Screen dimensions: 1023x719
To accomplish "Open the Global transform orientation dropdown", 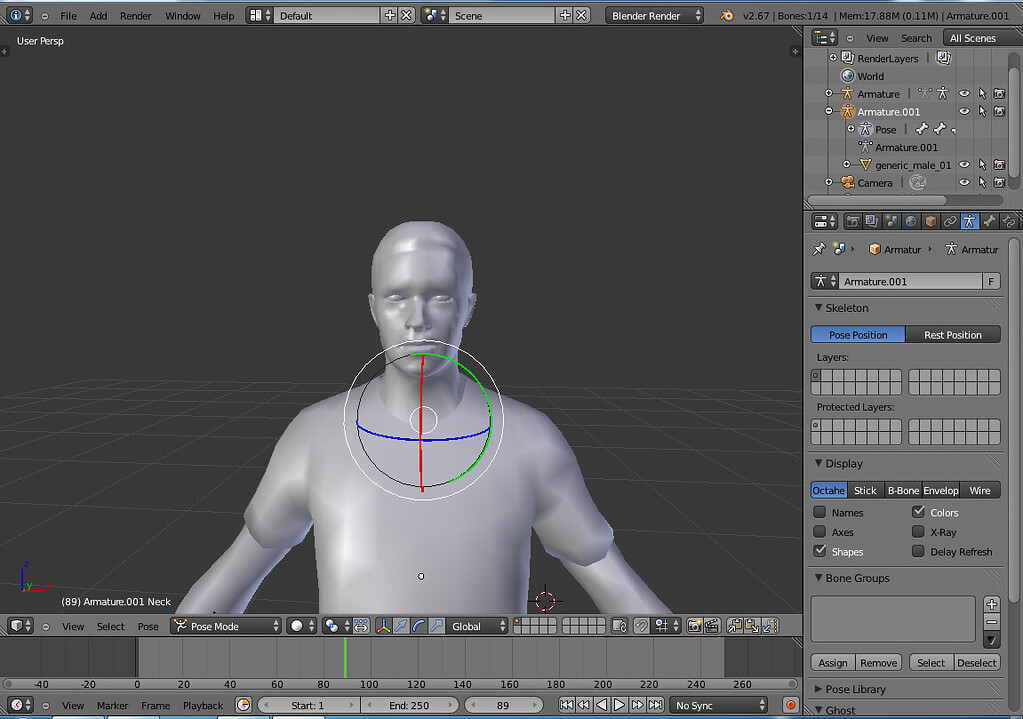I will tap(476, 626).
